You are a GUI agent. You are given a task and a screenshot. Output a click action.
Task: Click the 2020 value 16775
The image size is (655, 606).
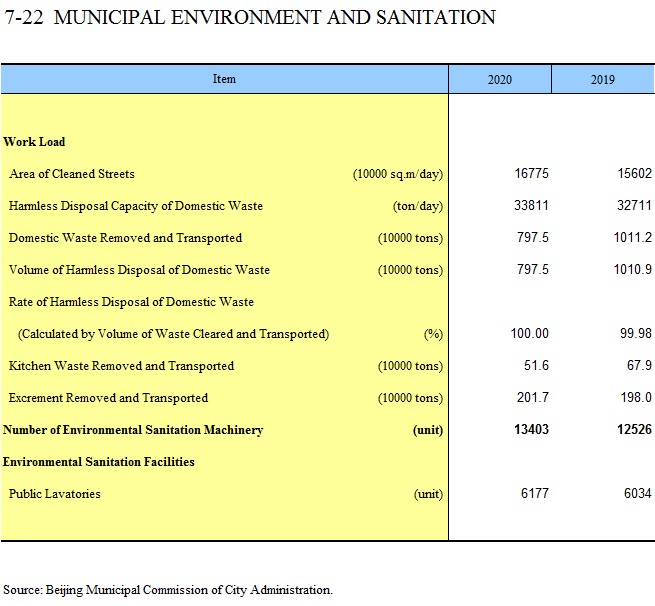pyautogui.click(x=531, y=174)
